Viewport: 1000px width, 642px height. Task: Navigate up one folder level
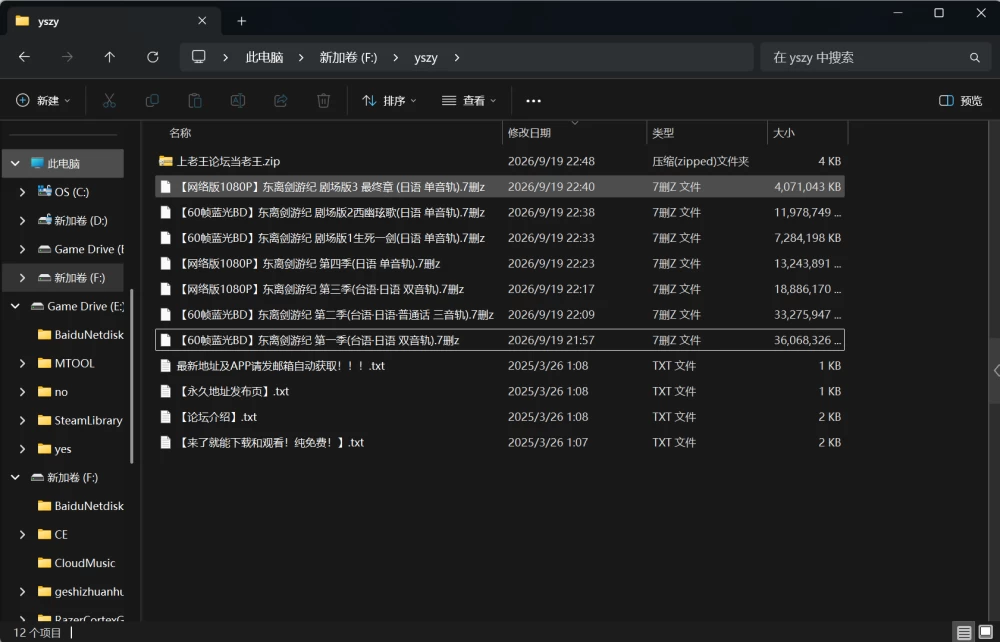pyautogui.click(x=110, y=57)
